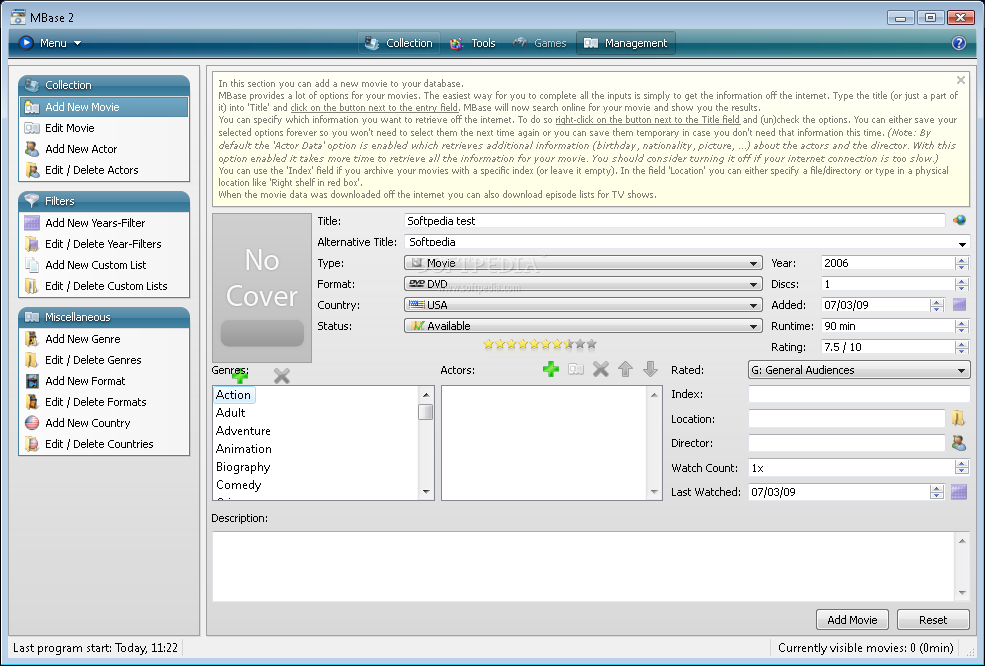Set rating using the star bar
Image resolution: width=985 pixels, height=666 pixels.
coord(540,344)
